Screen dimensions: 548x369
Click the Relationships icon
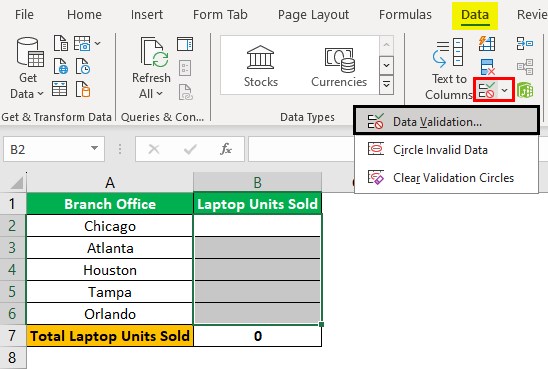pyautogui.click(x=525, y=67)
